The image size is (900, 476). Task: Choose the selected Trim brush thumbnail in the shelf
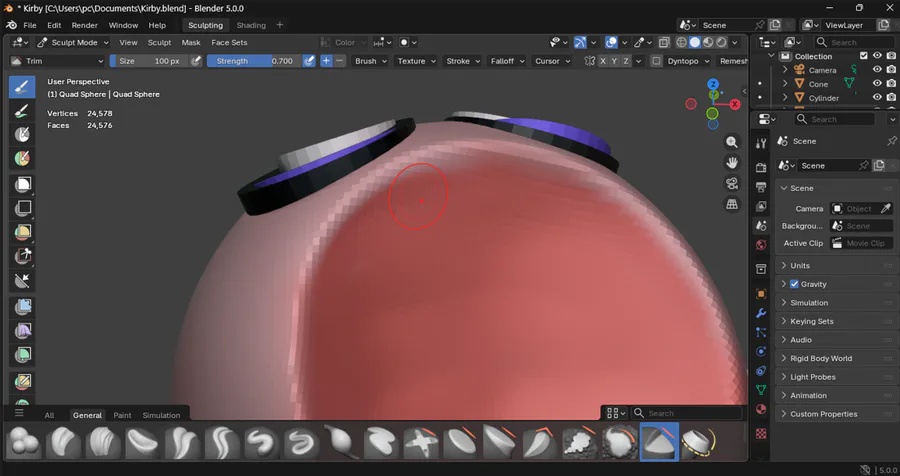coord(660,442)
